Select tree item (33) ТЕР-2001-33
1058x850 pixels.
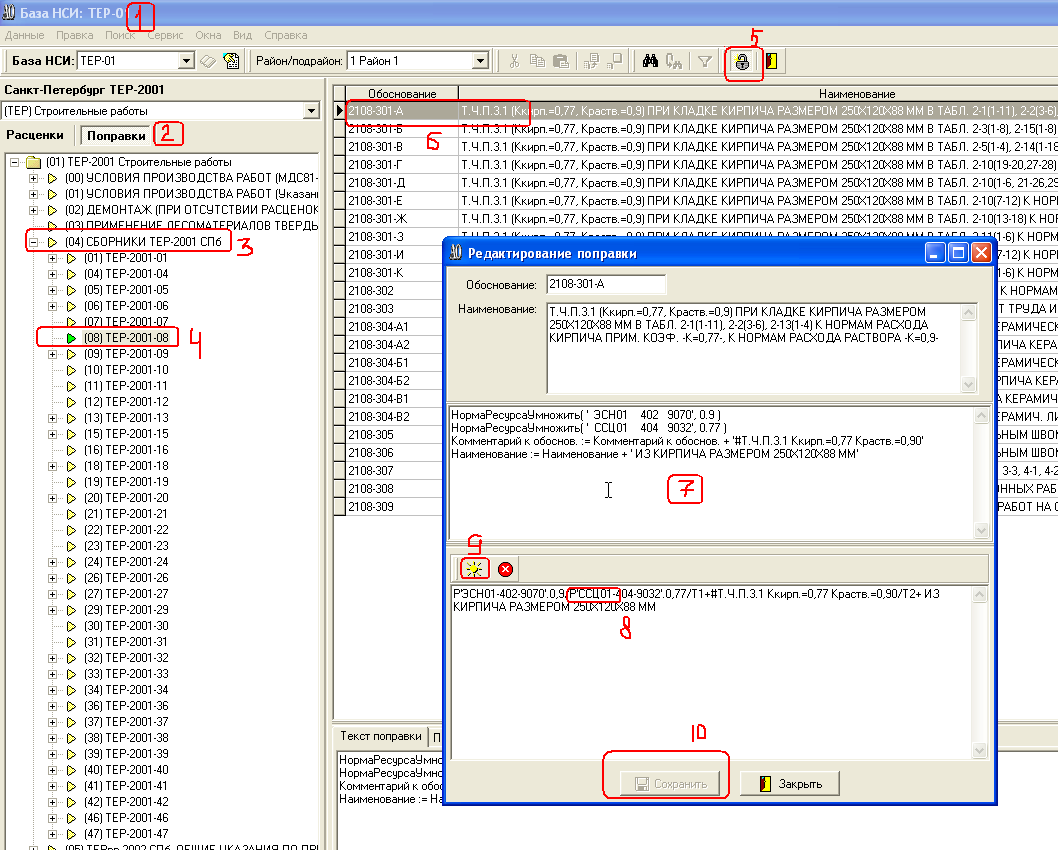126,674
